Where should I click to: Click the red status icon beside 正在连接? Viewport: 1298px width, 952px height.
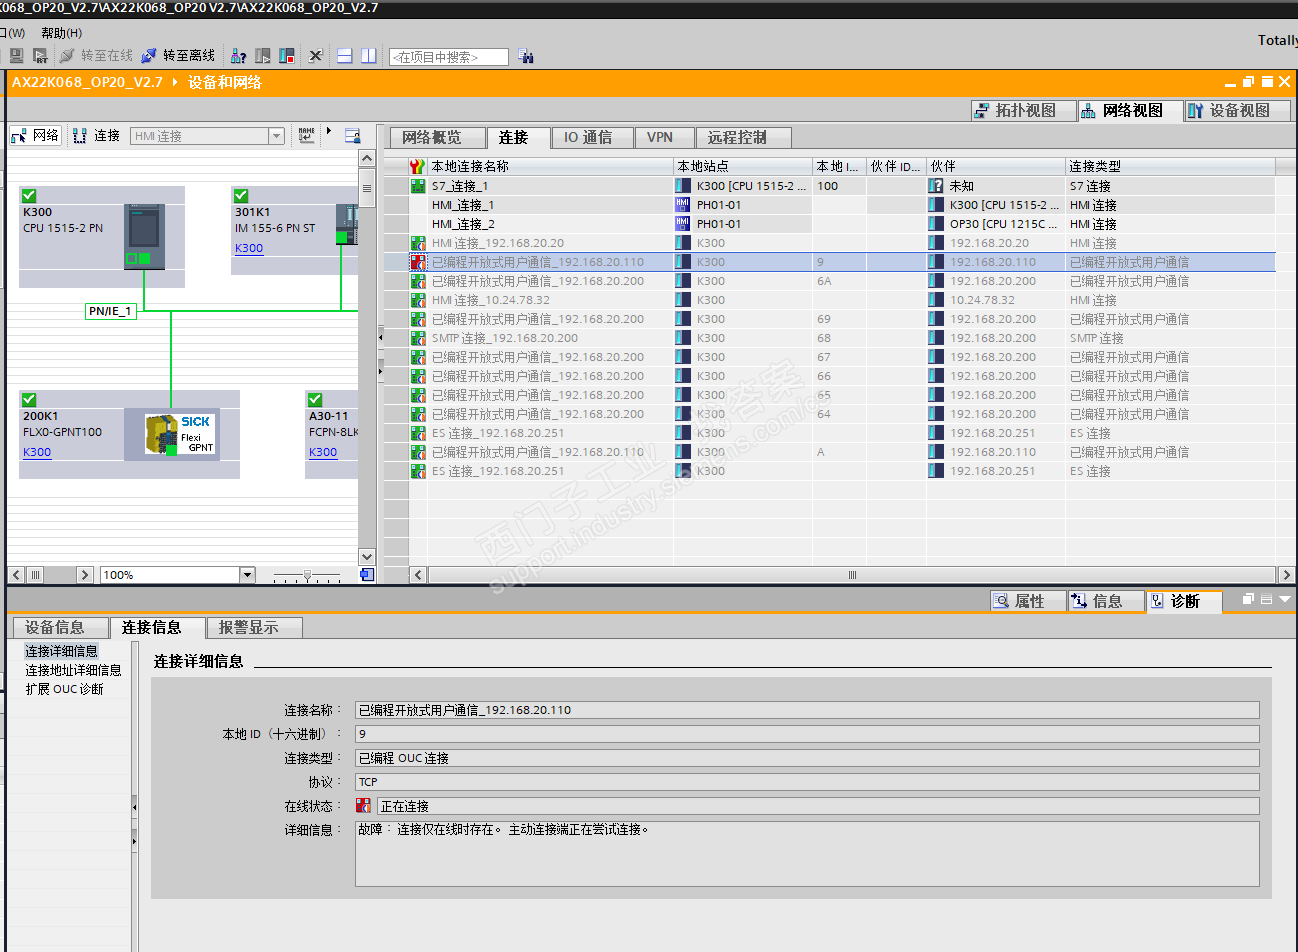click(x=363, y=806)
